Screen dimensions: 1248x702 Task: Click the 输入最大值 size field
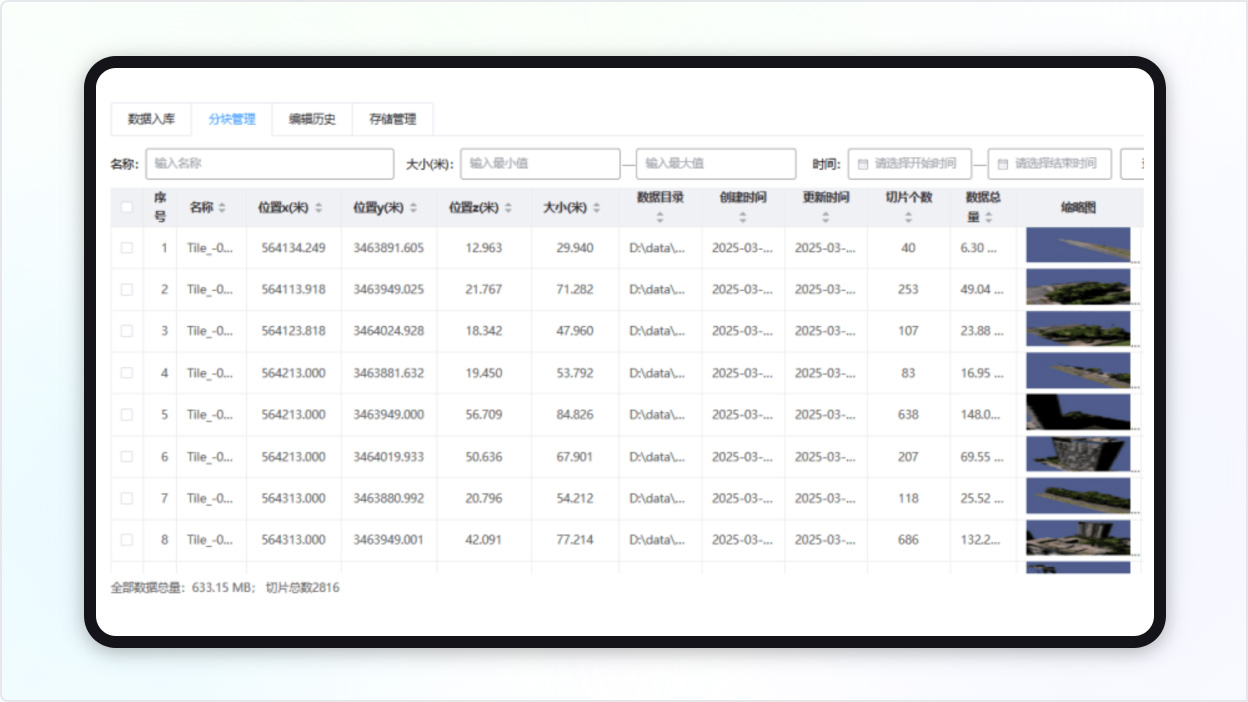coord(716,164)
